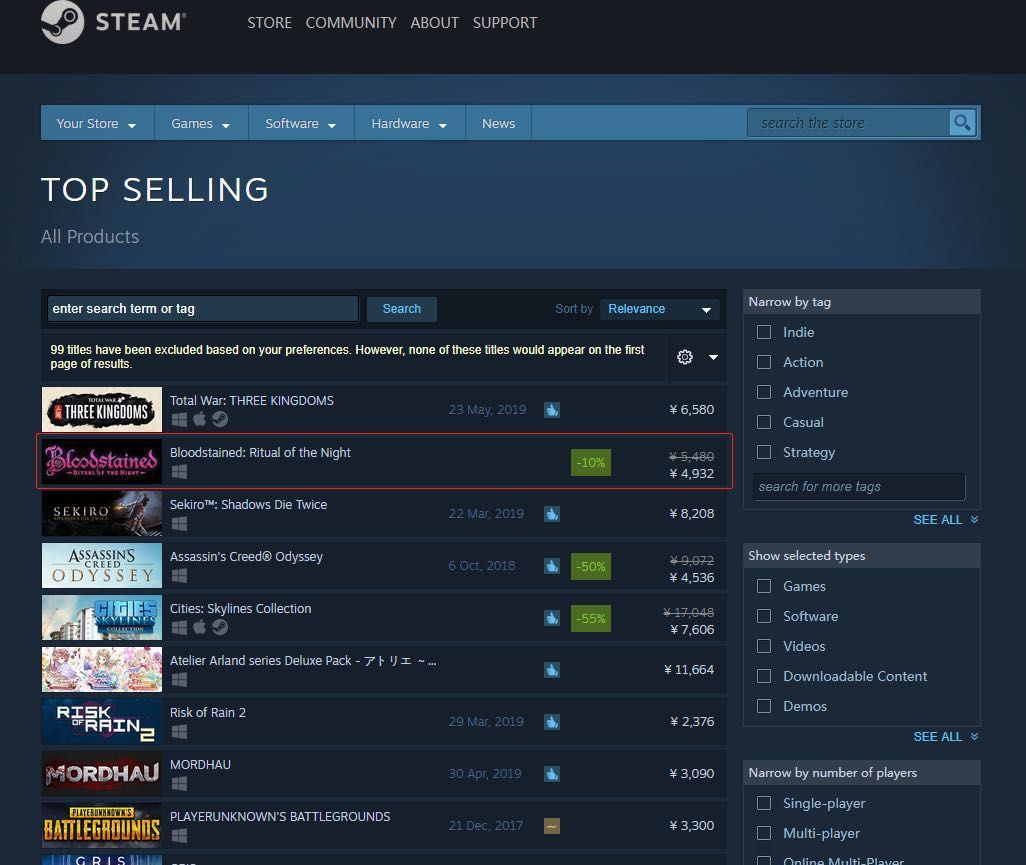Click review thumbs-up icon for Risk of Rain 2
Screen dimensions: 1026x865
pos(552,722)
